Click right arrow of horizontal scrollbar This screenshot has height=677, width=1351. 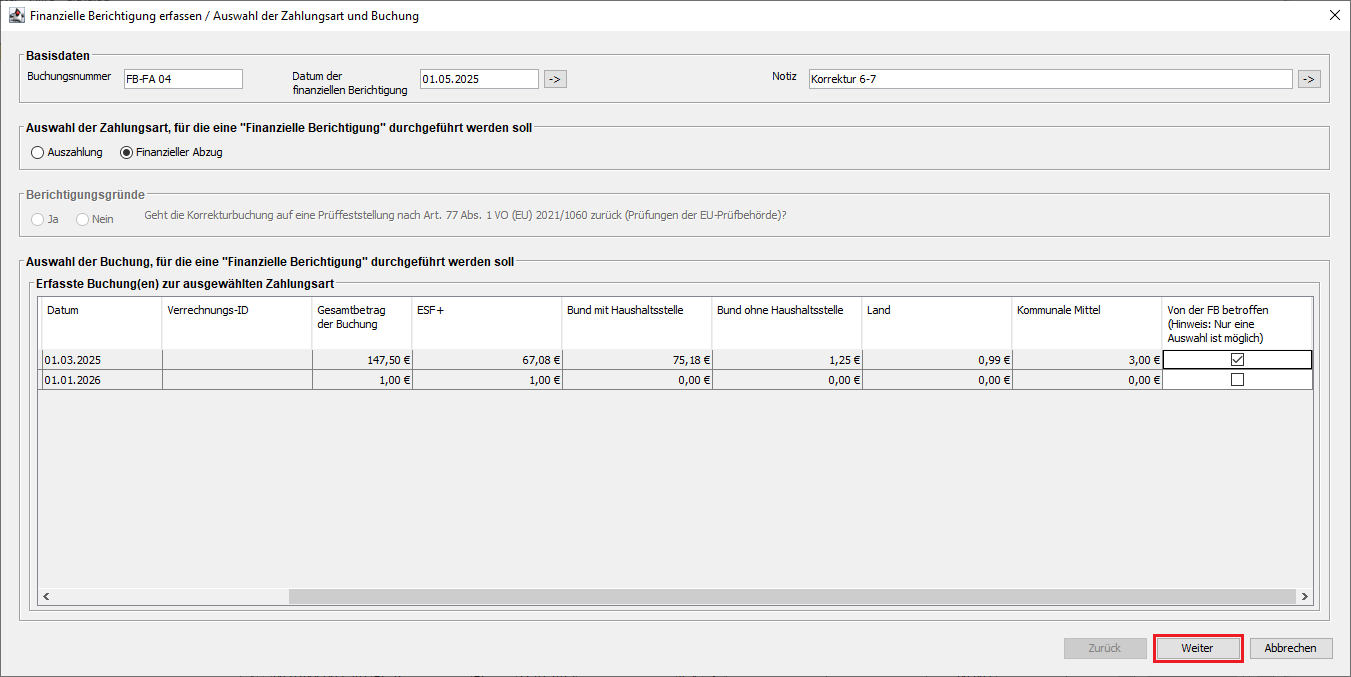point(1304,597)
